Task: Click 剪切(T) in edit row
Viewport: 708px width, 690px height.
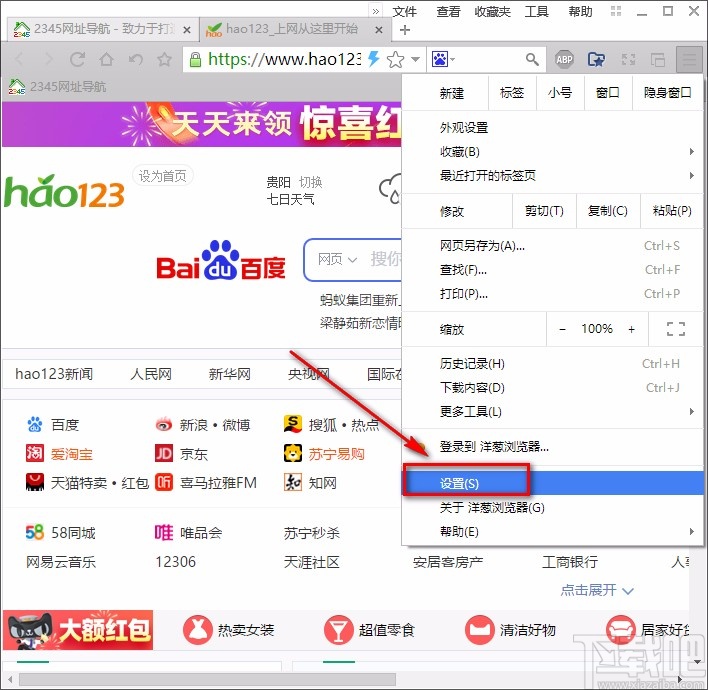Action: click(x=544, y=211)
